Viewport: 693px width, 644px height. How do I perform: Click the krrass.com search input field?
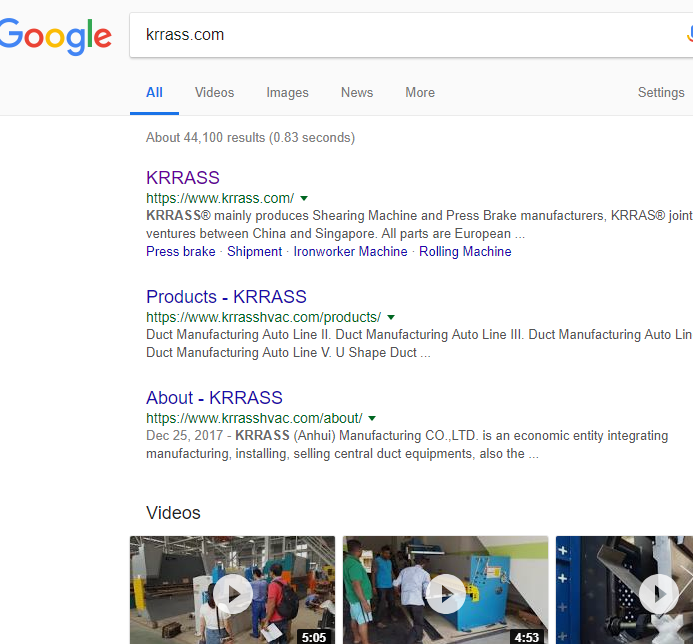click(411, 35)
